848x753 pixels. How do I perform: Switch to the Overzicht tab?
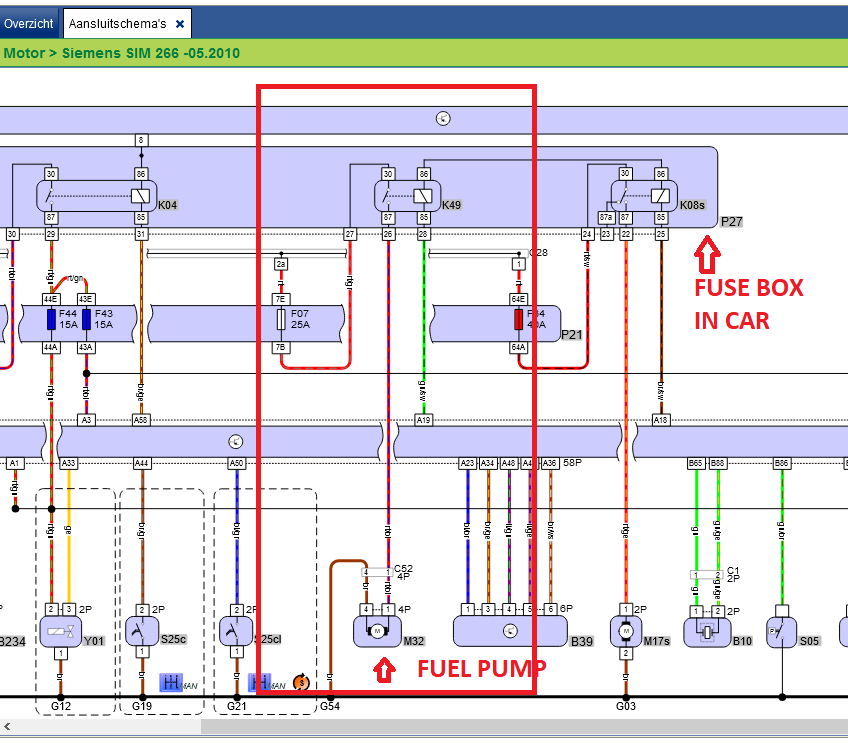click(x=29, y=23)
